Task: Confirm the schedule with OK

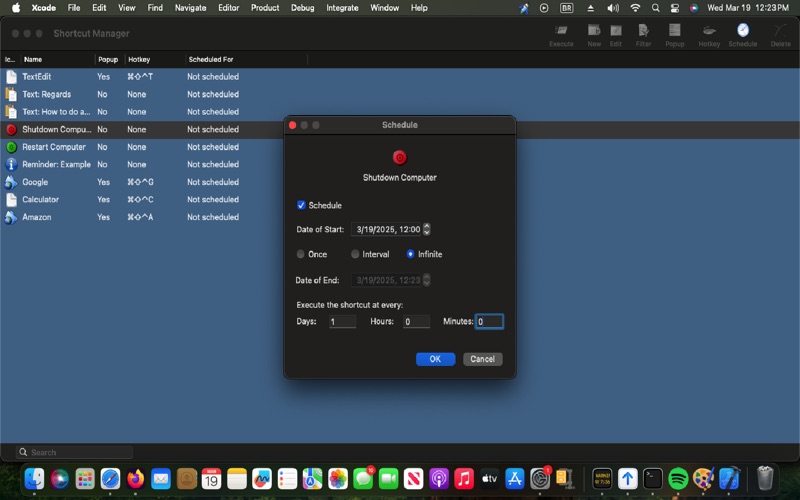Action: point(435,359)
